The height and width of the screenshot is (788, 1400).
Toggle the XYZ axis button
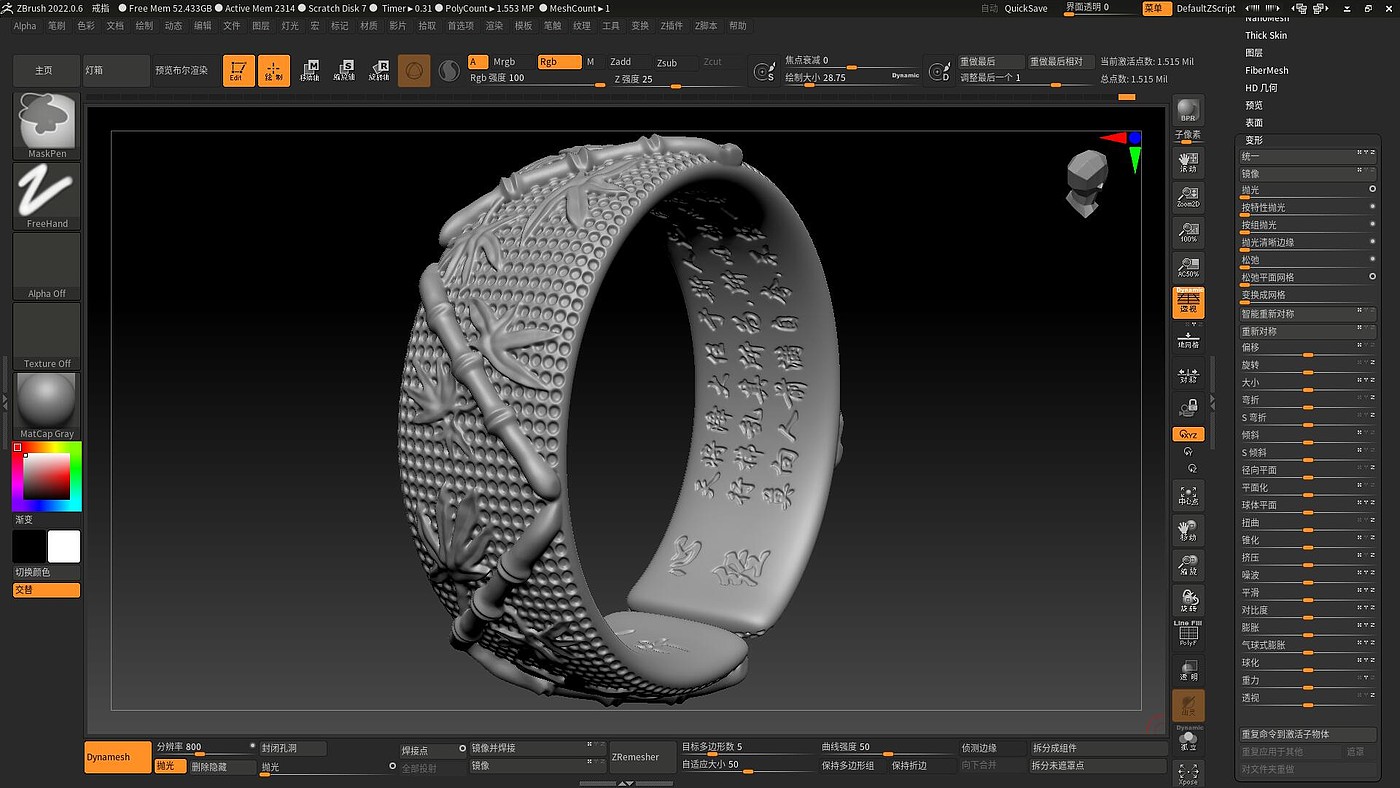[x=1188, y=435]
